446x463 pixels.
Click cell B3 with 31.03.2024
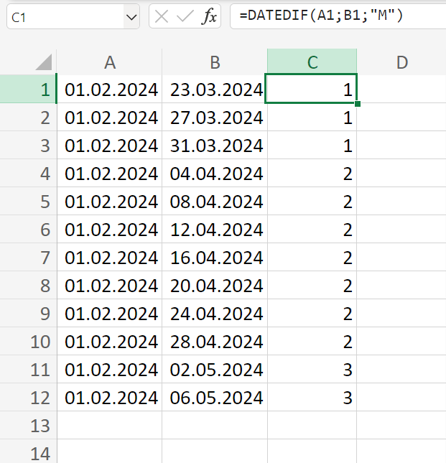click(215, 145)
